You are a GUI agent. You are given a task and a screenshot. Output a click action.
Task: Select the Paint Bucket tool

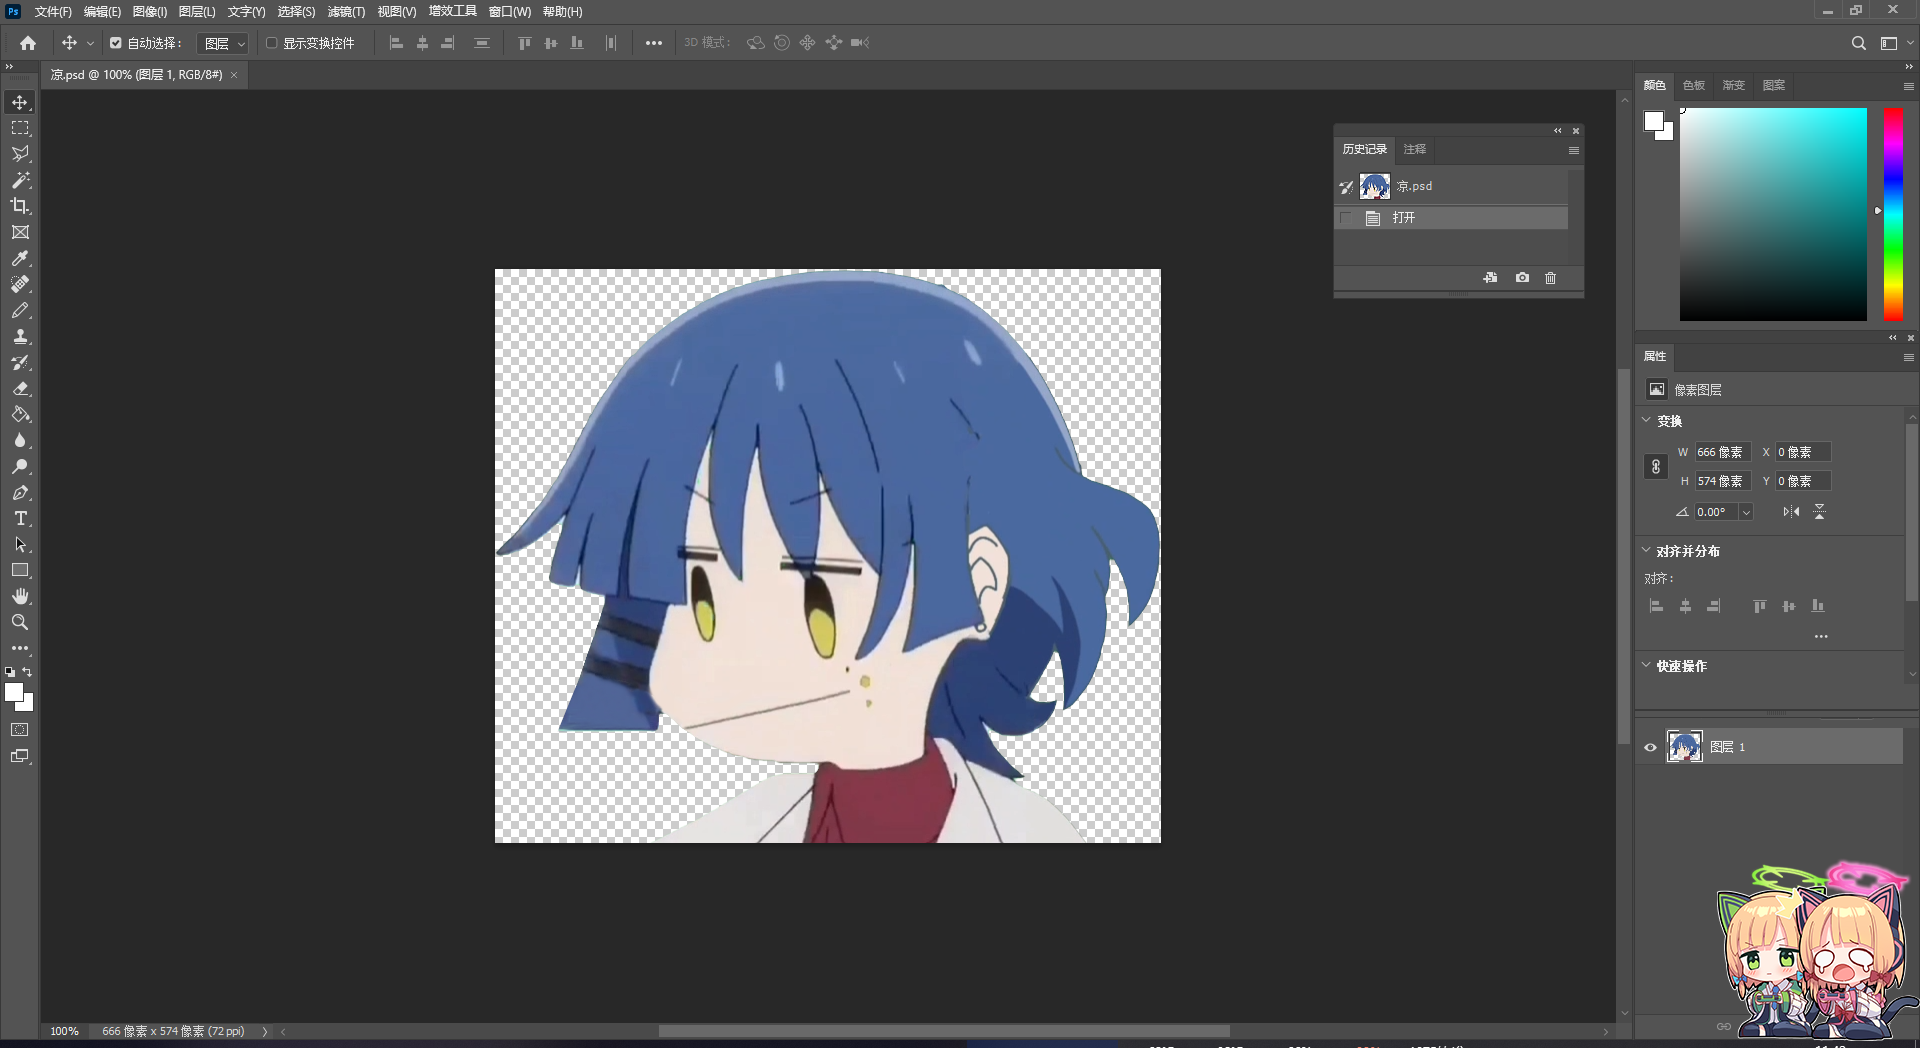(x=20, y=414)
